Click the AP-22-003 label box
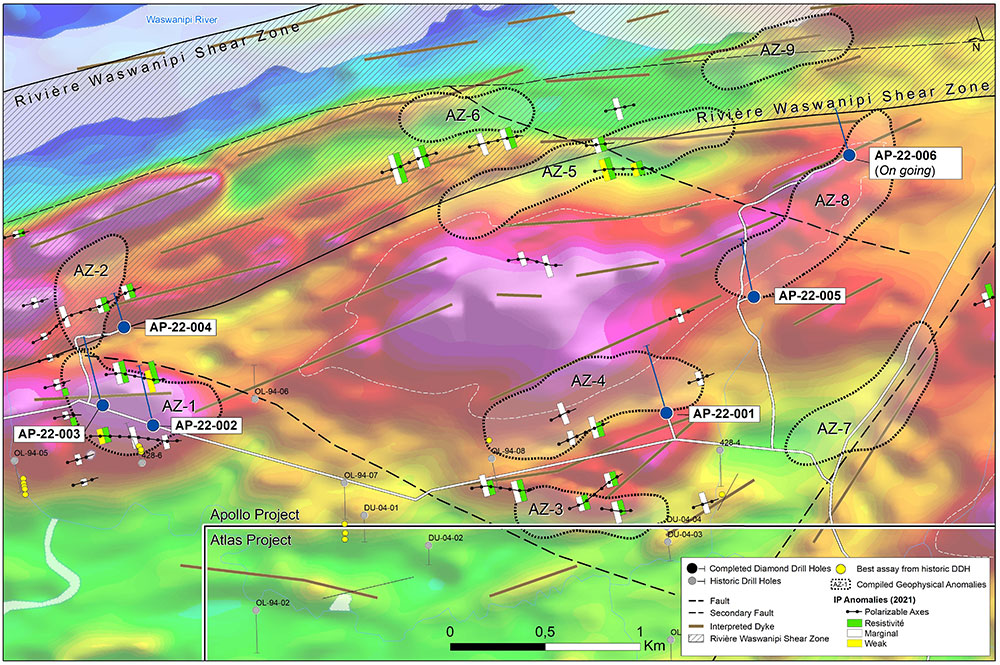 coord(49,434)
